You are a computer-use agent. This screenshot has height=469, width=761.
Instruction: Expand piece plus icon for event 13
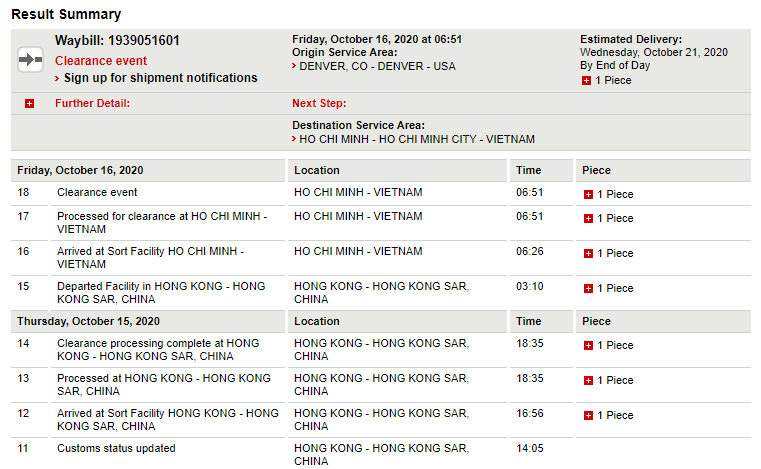point(588,380)
